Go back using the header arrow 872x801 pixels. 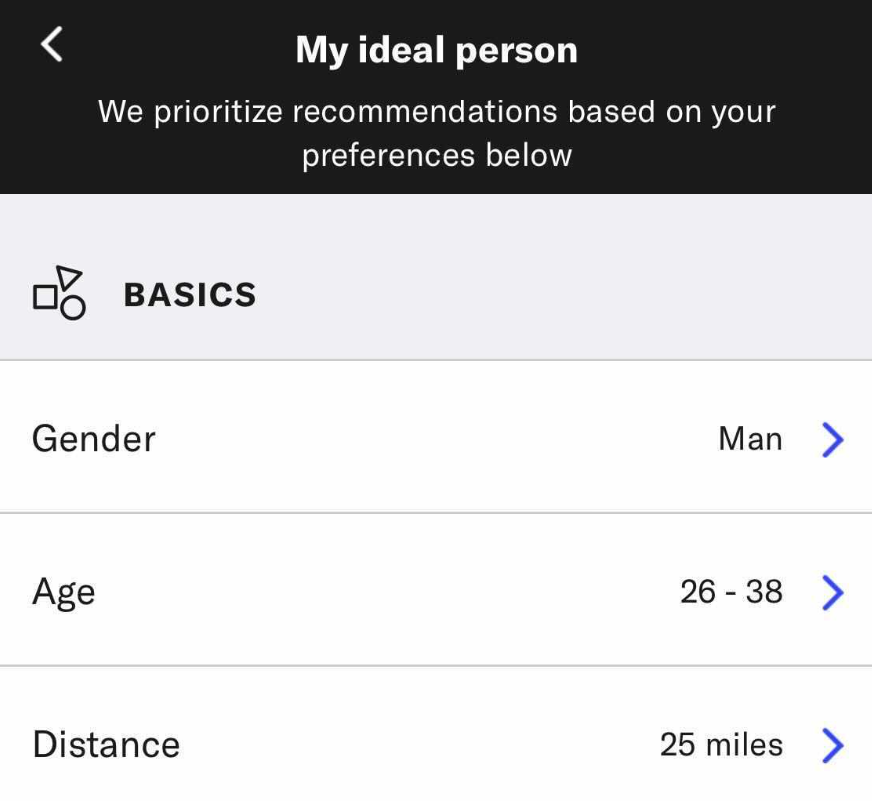click(52, 44)
